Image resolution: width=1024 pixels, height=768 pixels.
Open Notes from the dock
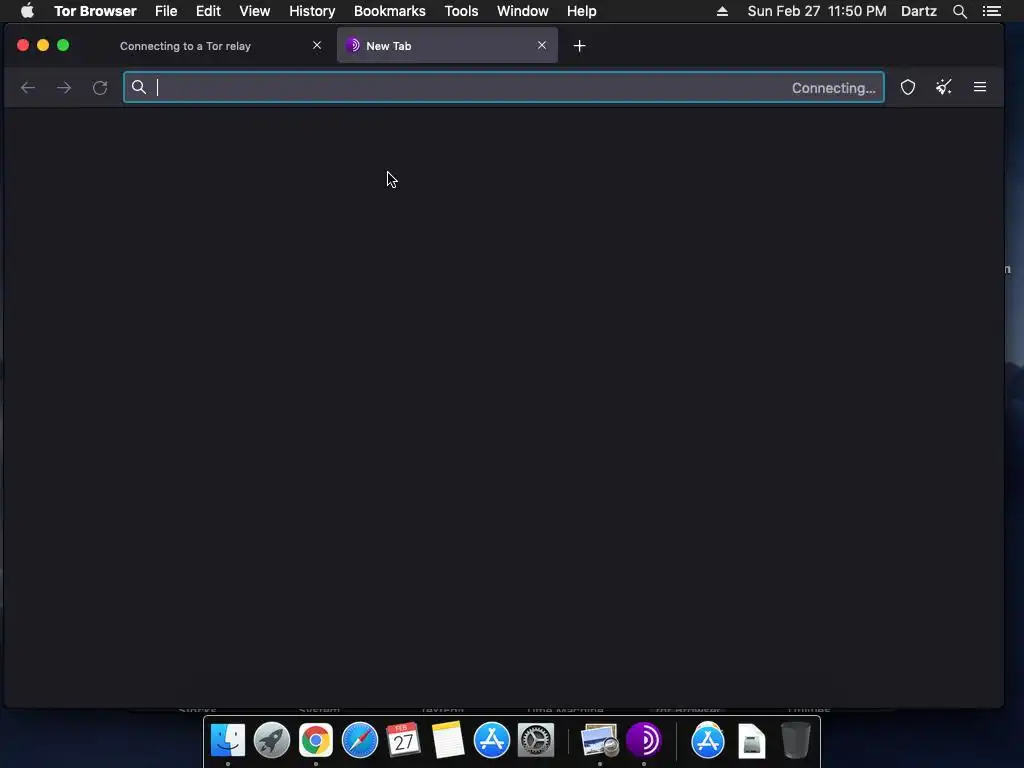click(447, 740)
